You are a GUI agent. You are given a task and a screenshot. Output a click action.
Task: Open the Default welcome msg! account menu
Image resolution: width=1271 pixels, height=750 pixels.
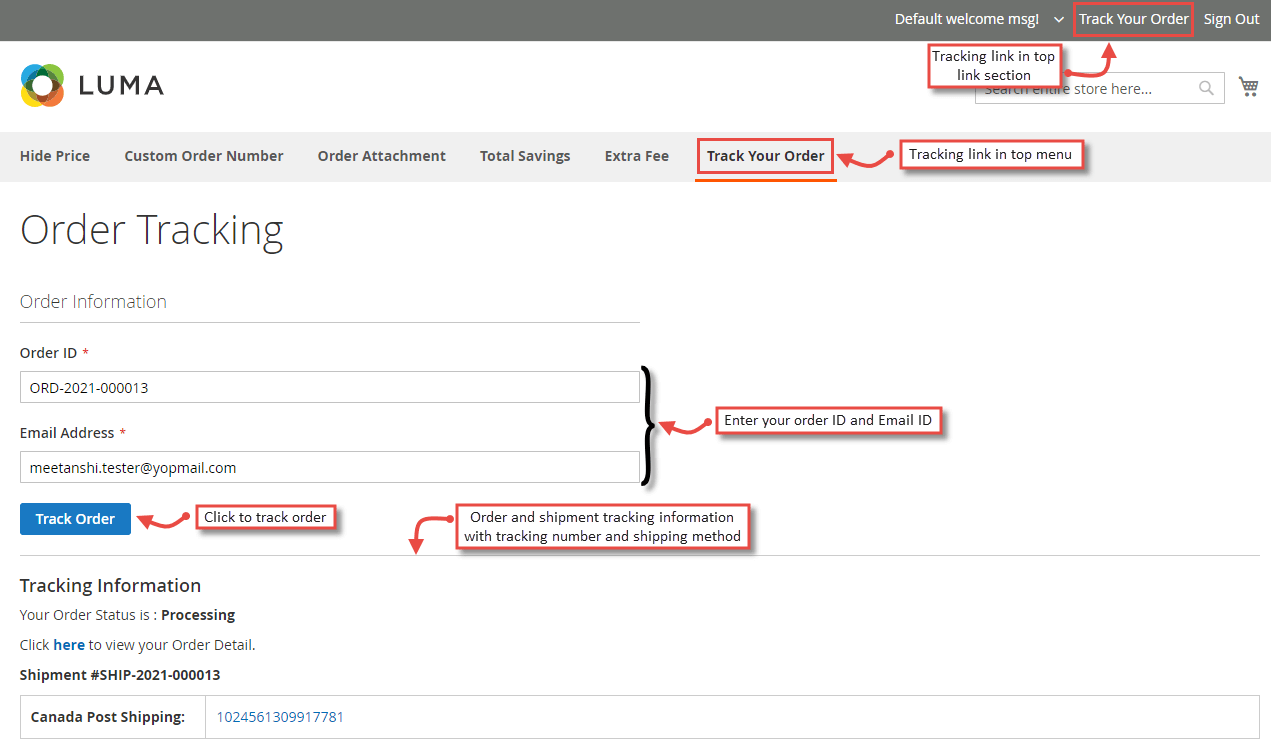tap(966, 19)
